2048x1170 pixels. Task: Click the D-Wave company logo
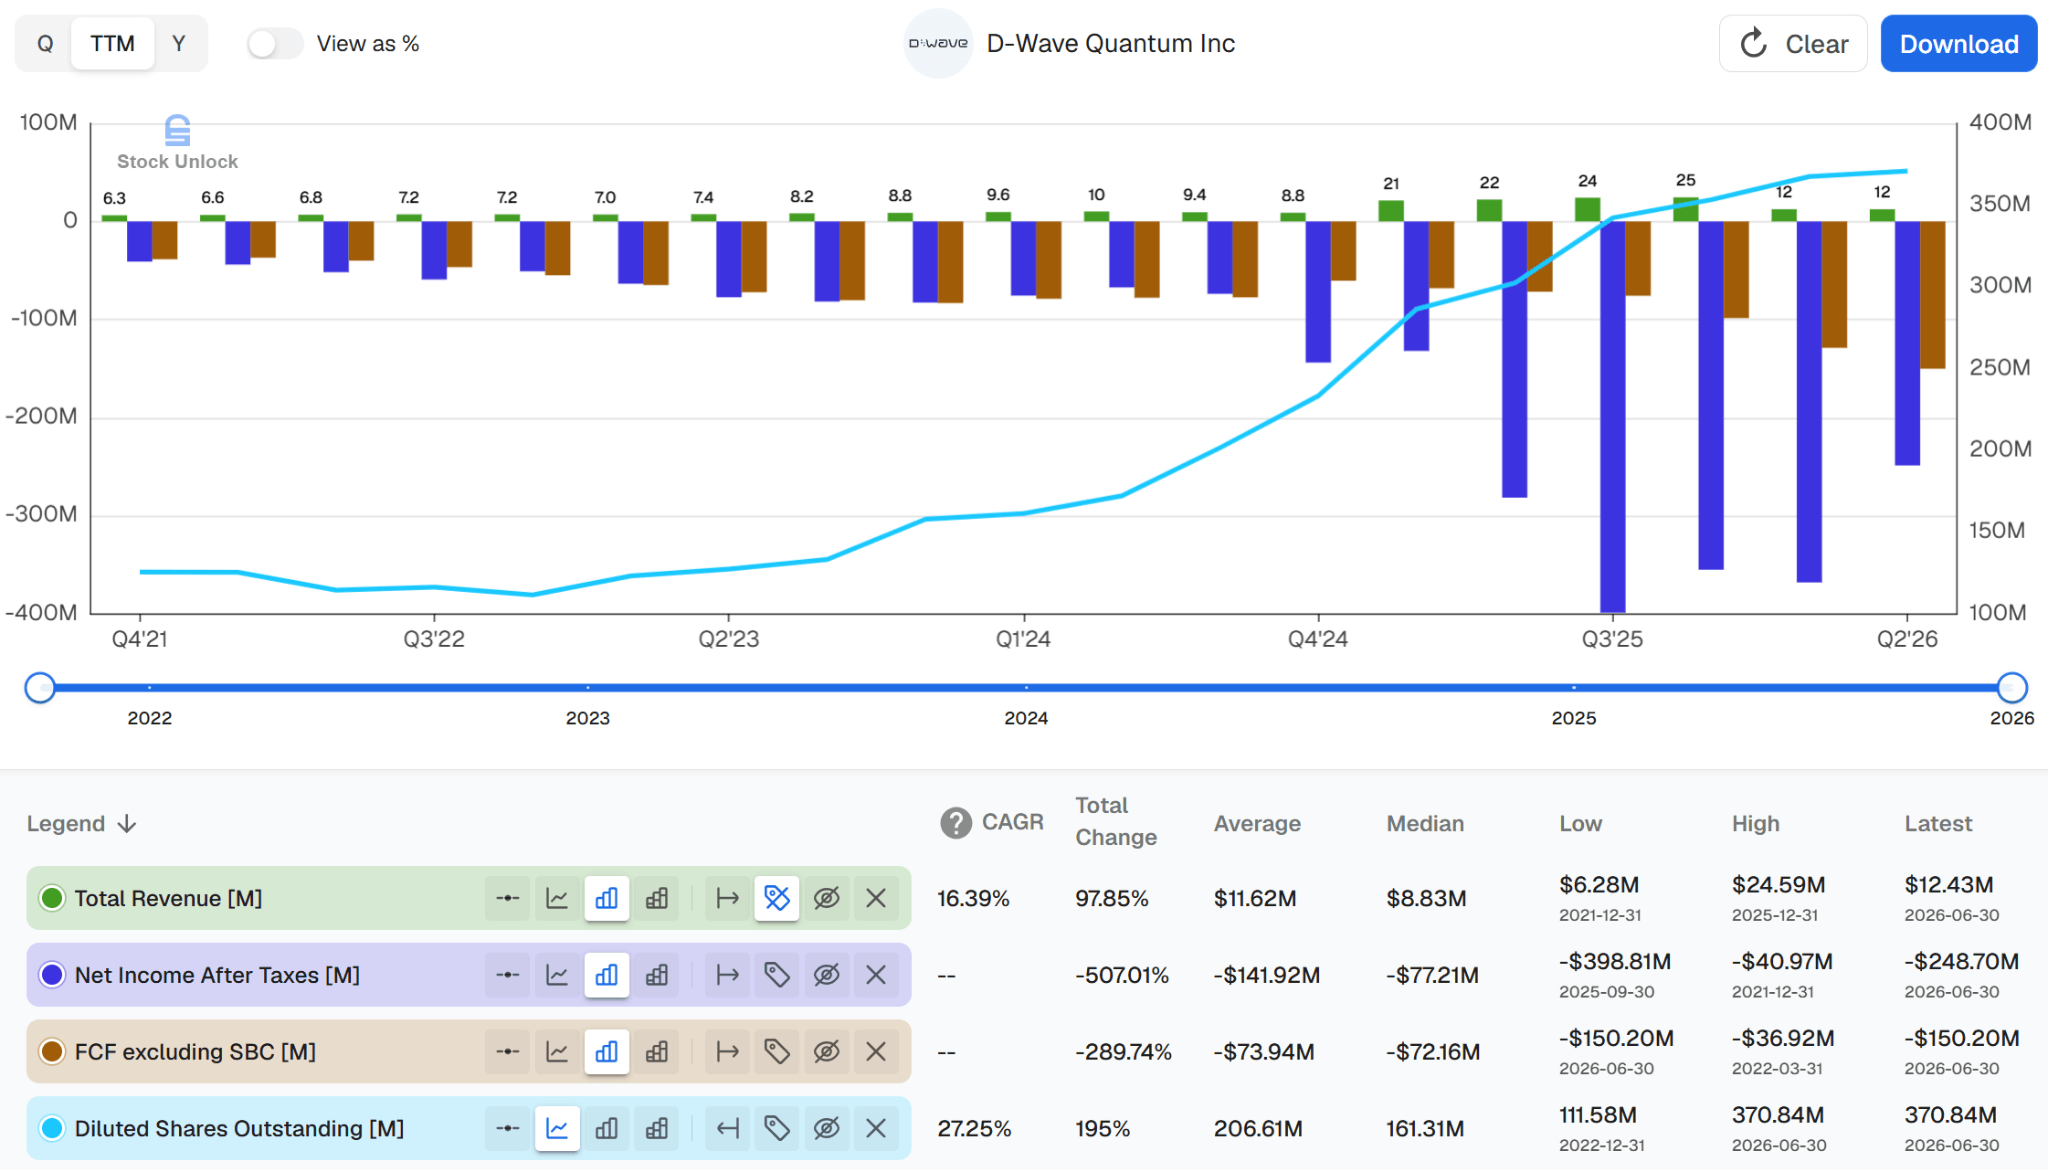938,43
